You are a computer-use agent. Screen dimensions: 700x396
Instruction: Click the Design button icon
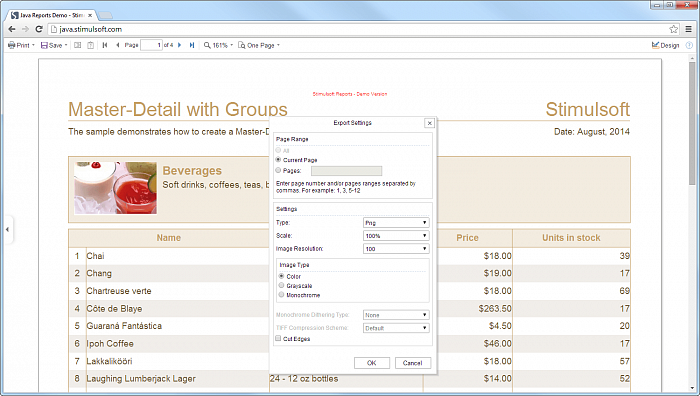656,45
